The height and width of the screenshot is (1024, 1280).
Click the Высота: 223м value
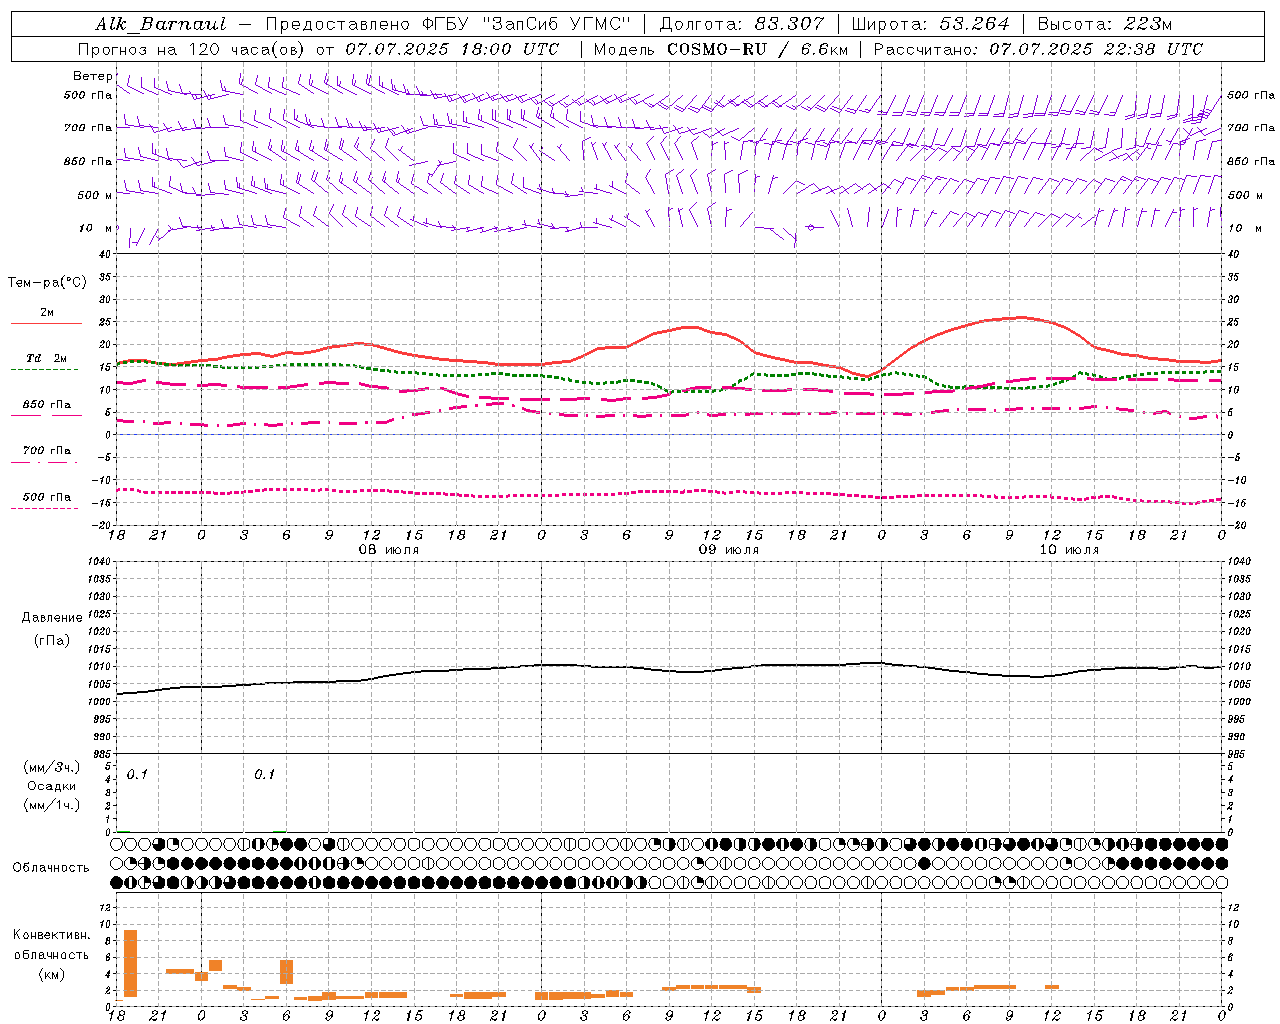[1105, 24]
